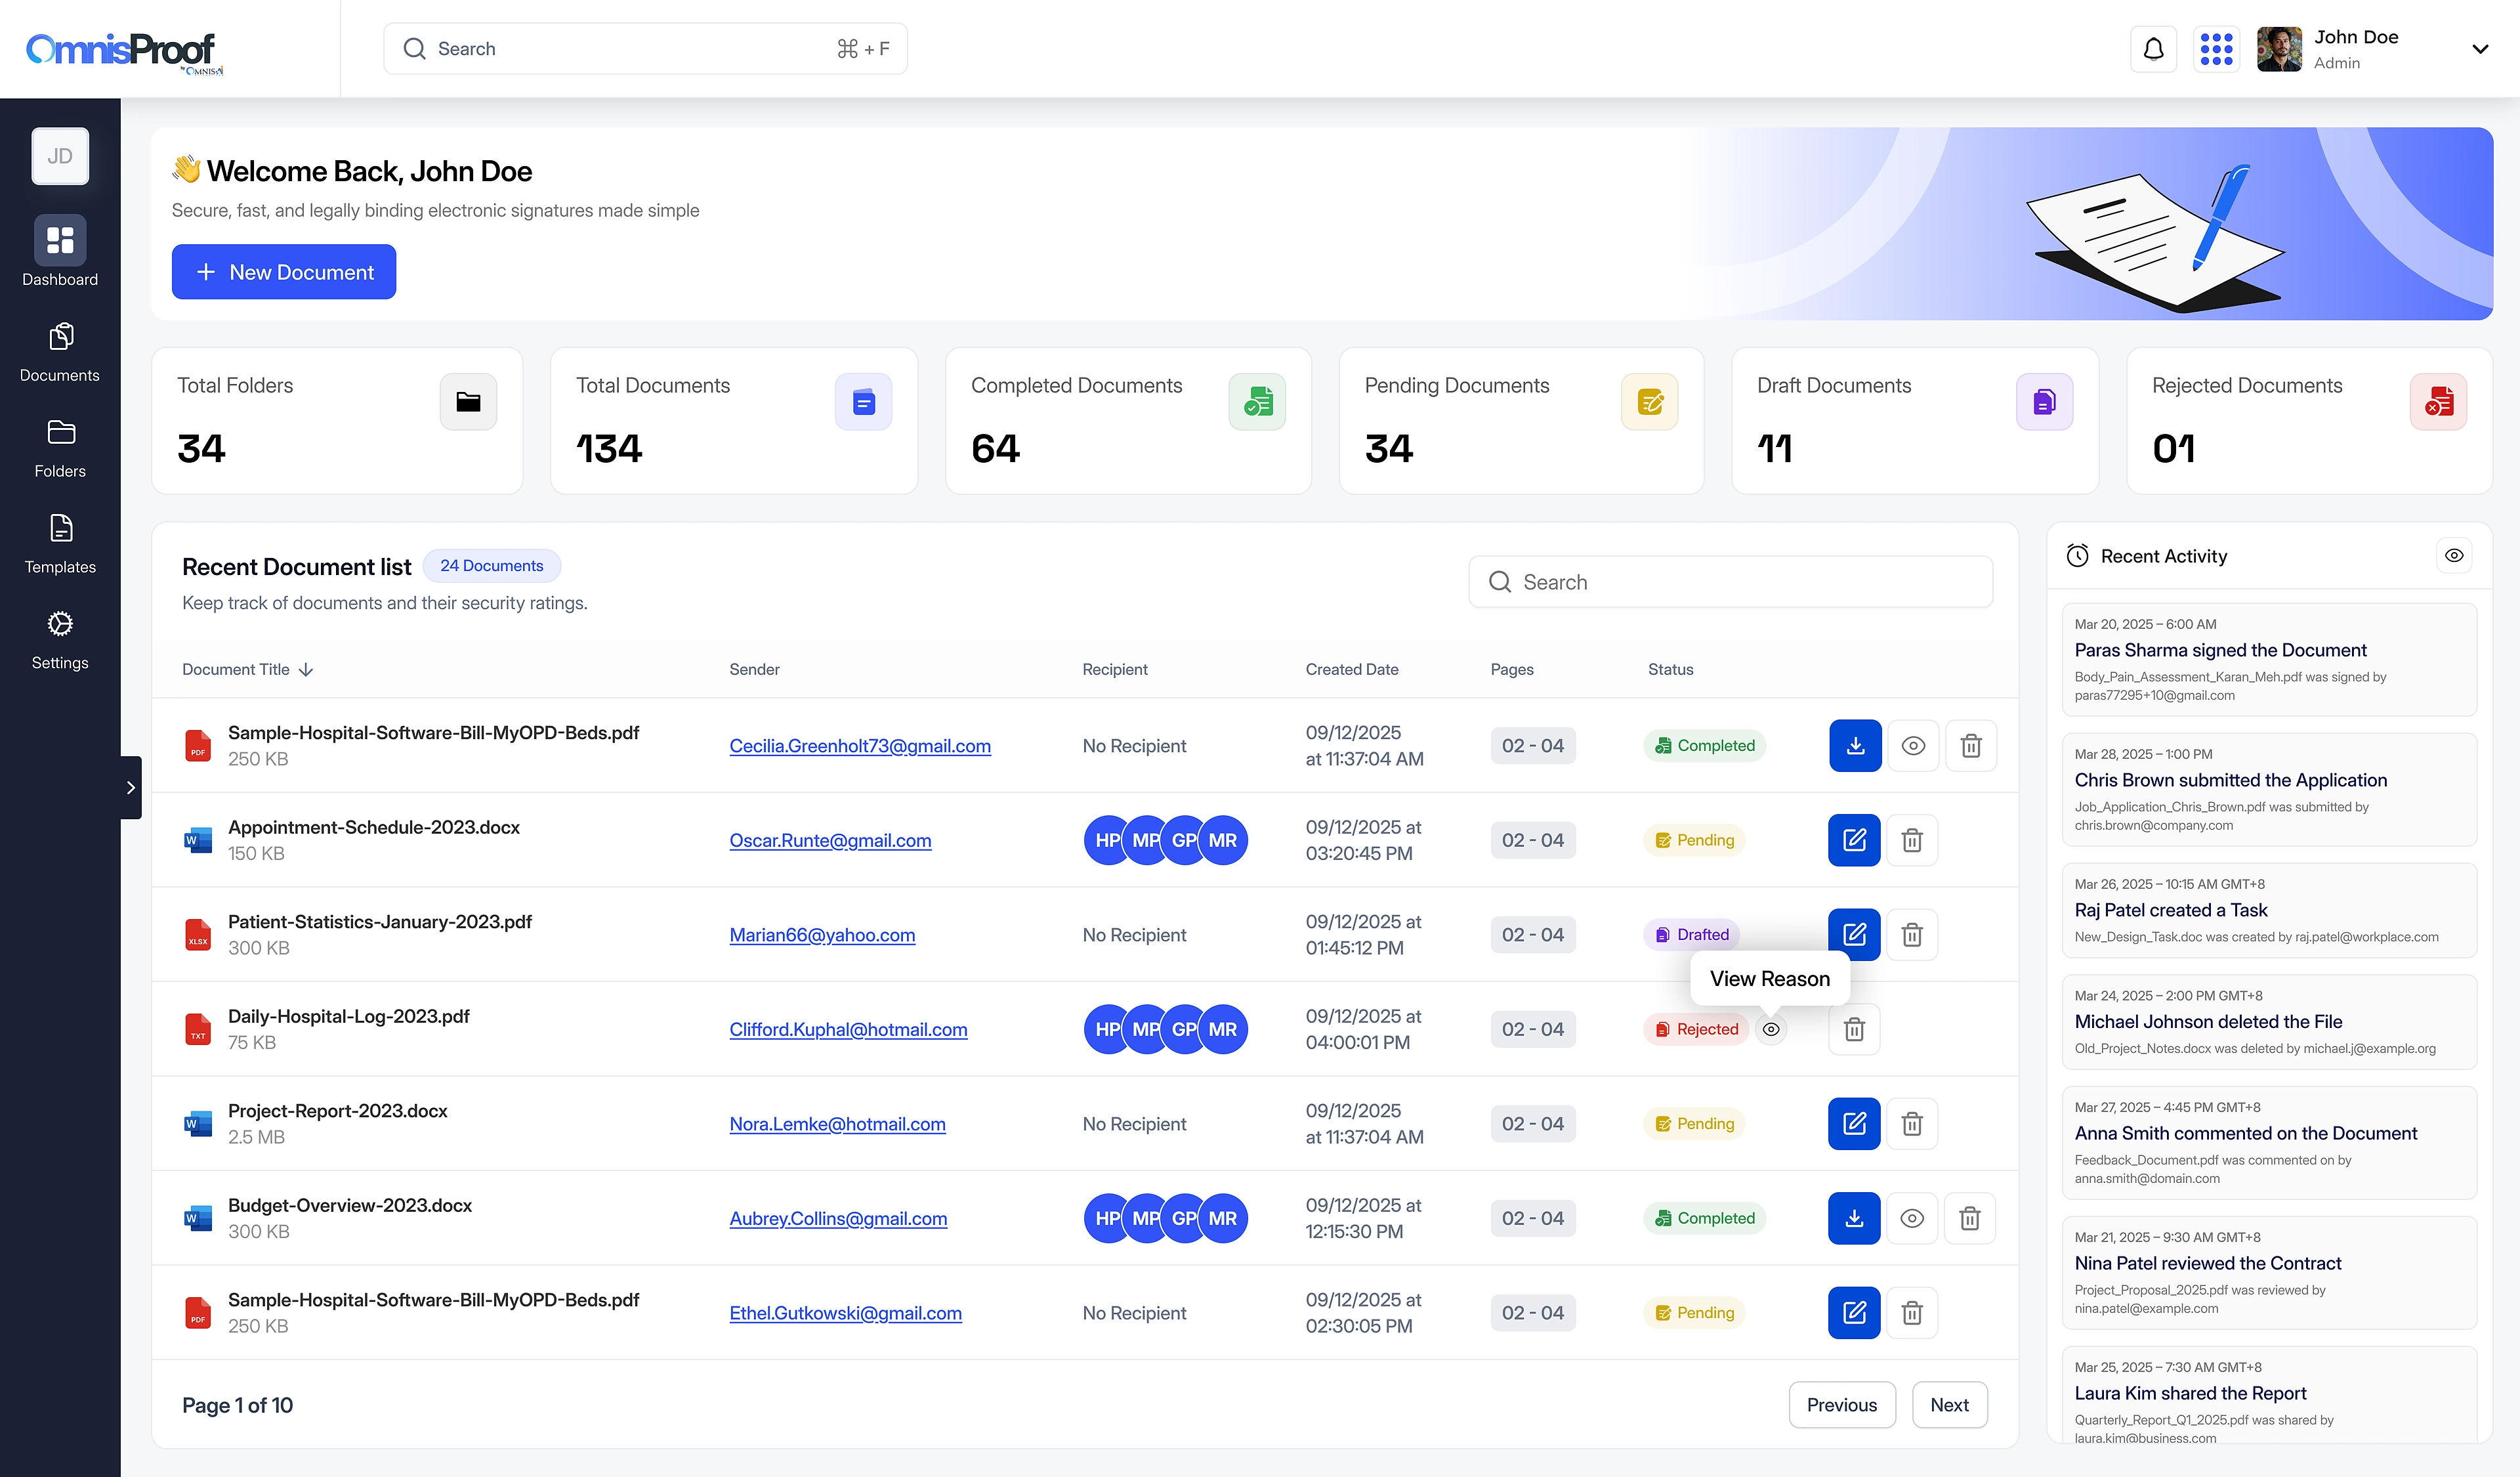Image resolution: width=2520 pixels, height=1477 pixels.
Task: Expand the collapsed sidebar with arrow handle
Action: coord(131,788)
